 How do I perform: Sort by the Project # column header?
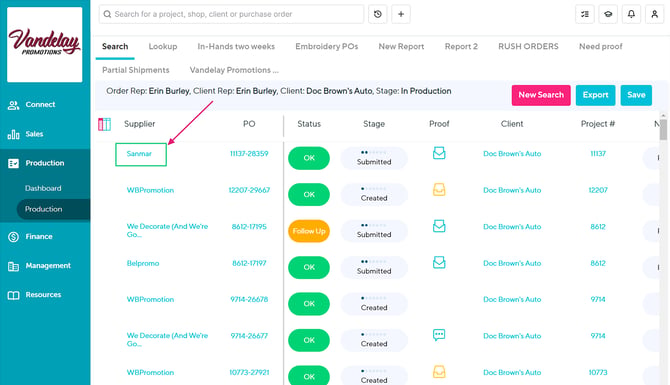coord(598,124)
